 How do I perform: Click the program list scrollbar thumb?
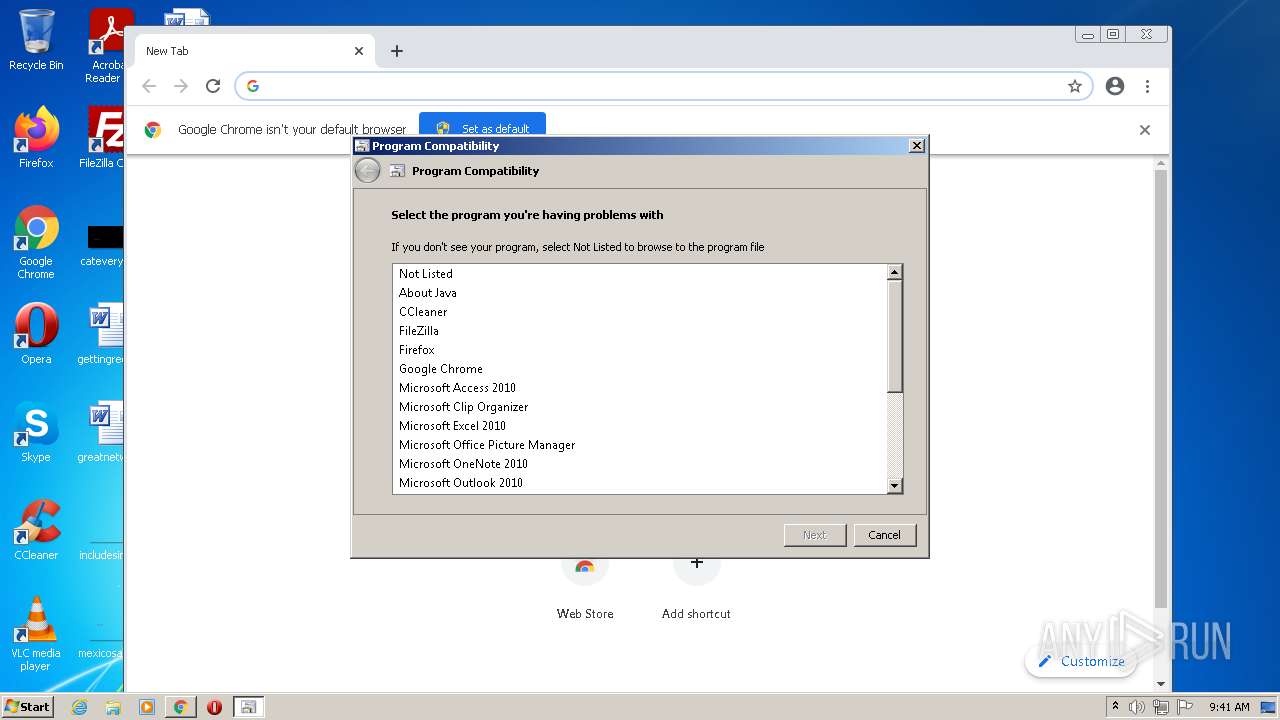point(895,336)
